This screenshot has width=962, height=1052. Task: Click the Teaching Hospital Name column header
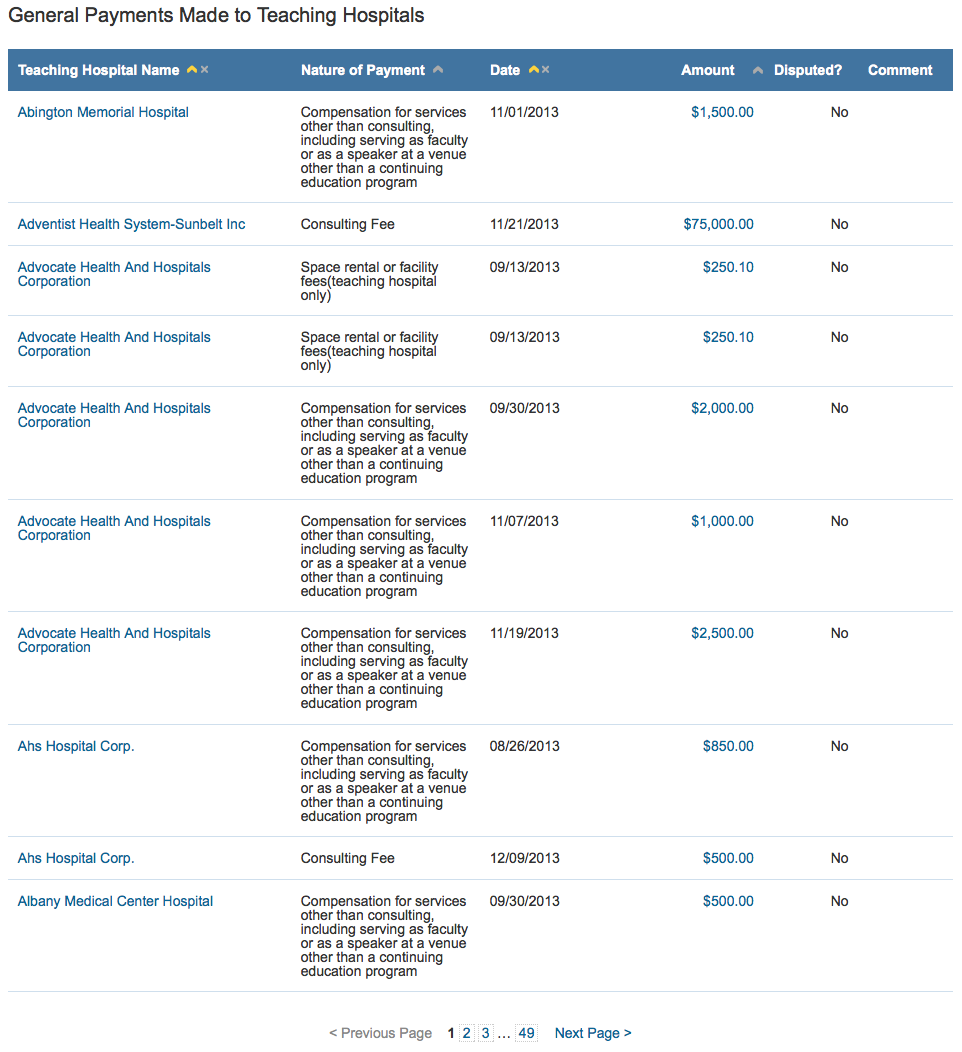coord(99,70)
